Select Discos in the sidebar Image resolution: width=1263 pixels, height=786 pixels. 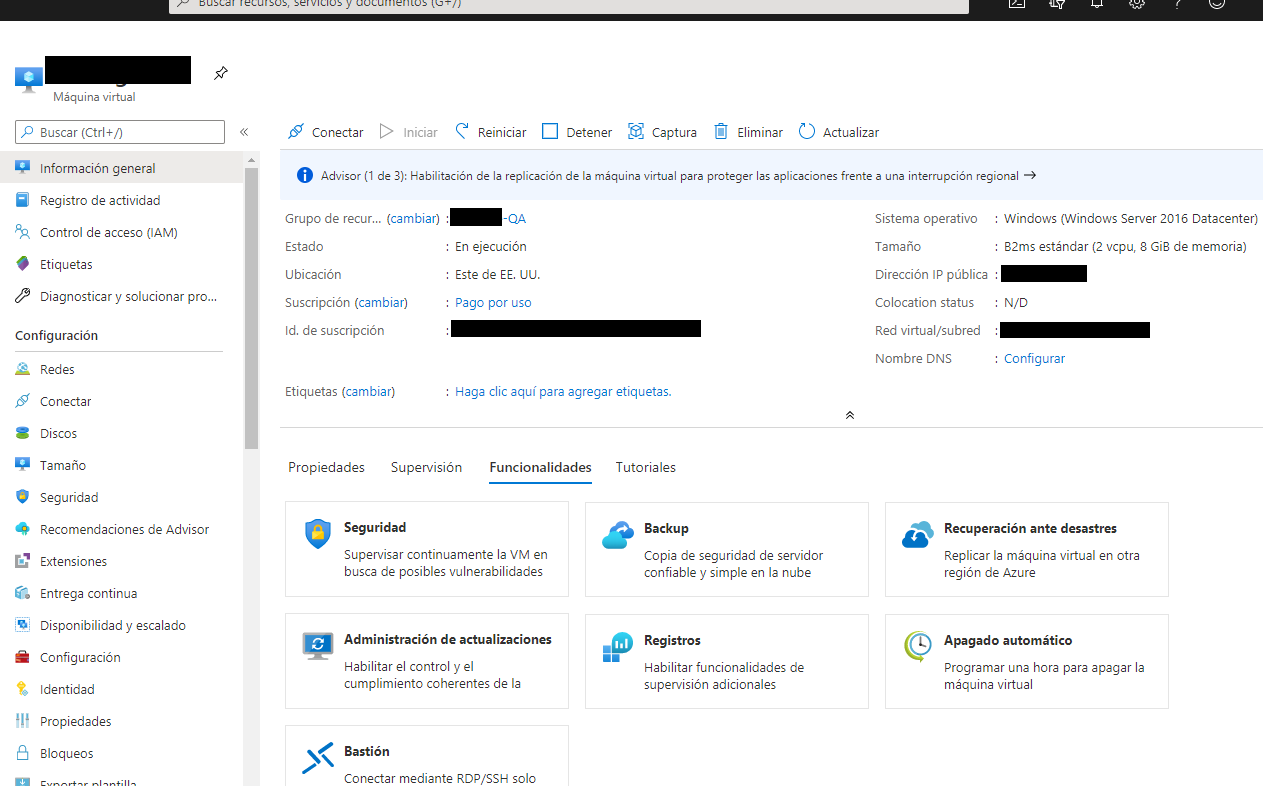60,432
